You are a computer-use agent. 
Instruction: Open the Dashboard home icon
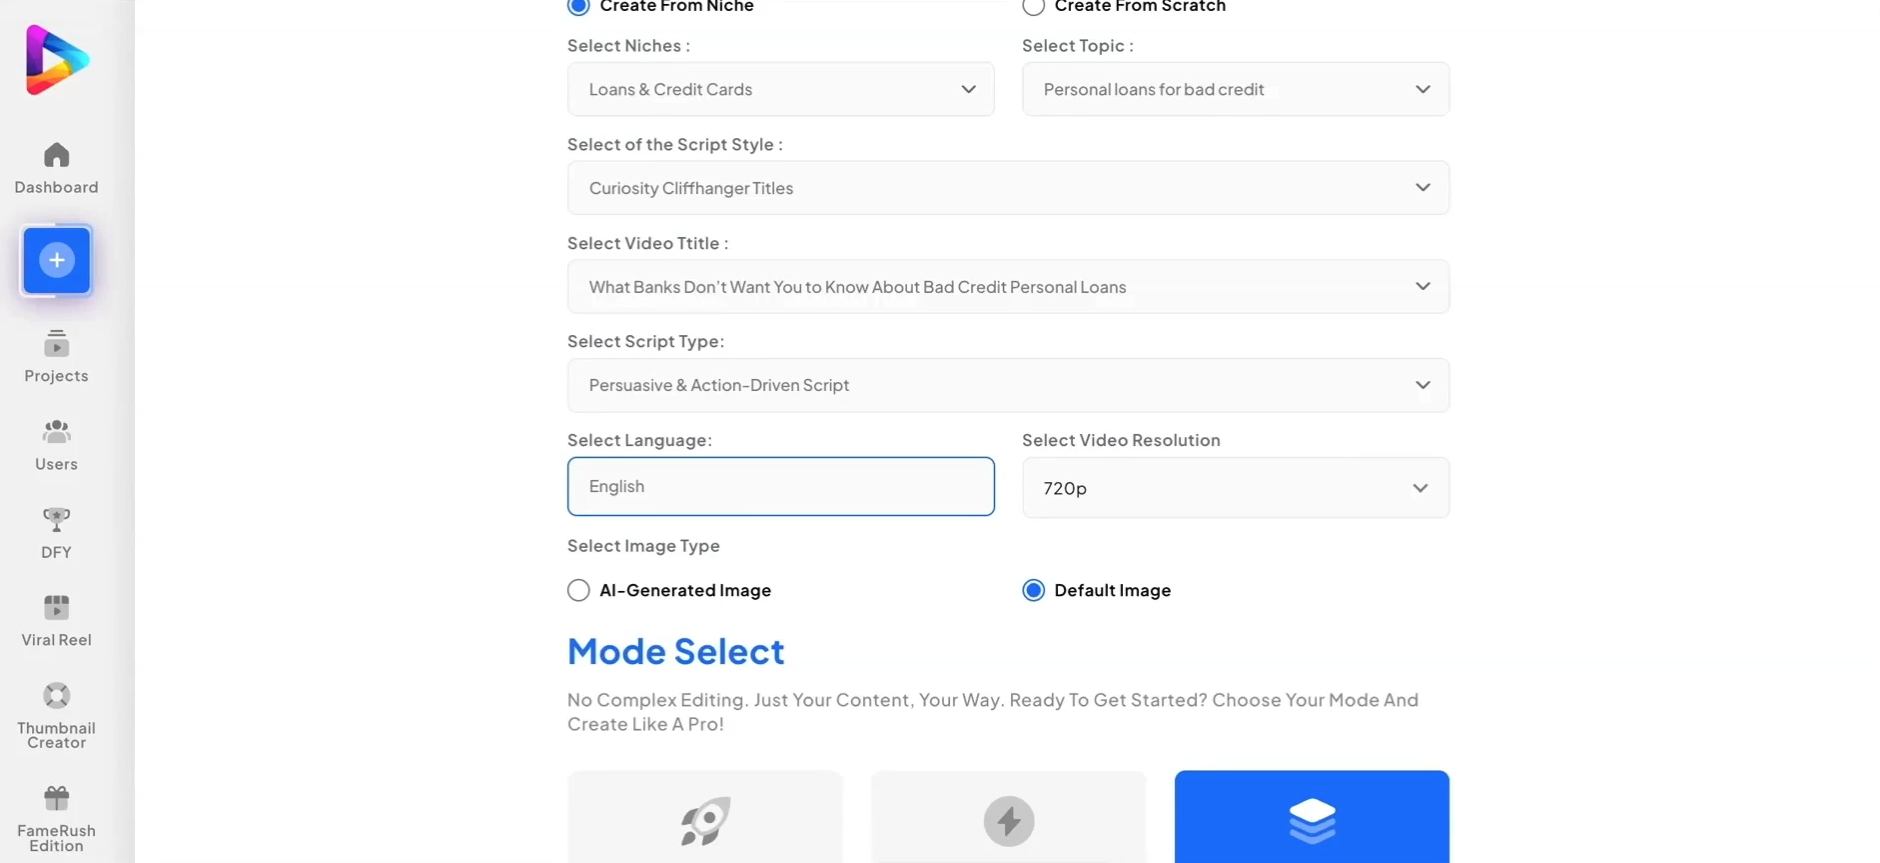coord(56,156)
